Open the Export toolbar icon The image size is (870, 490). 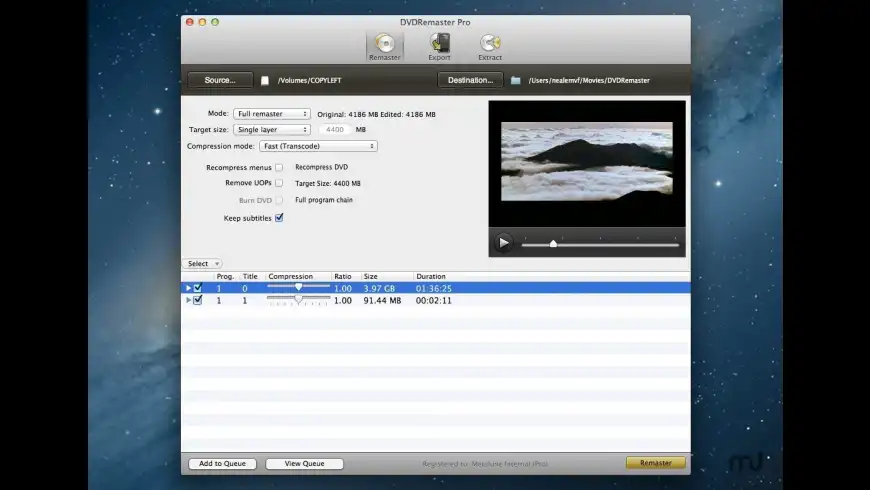[x=439, y=46]
